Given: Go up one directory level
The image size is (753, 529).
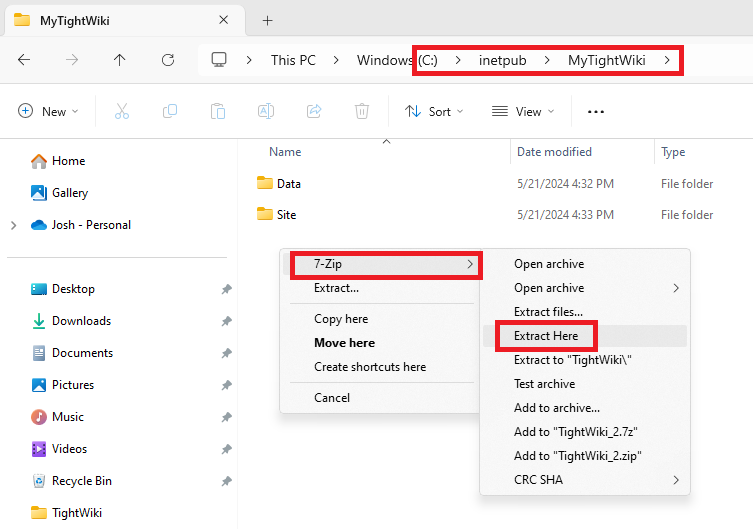Looking at the screenshot, I should [x=120, y=60].
